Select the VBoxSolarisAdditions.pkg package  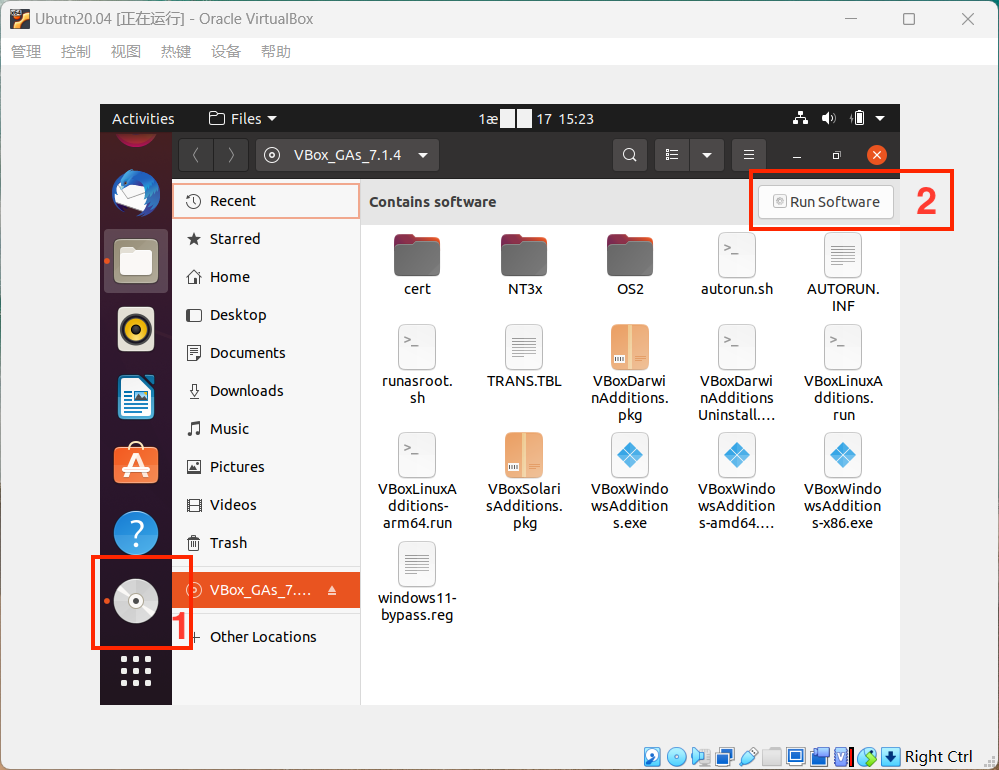[x=524, y=482]
